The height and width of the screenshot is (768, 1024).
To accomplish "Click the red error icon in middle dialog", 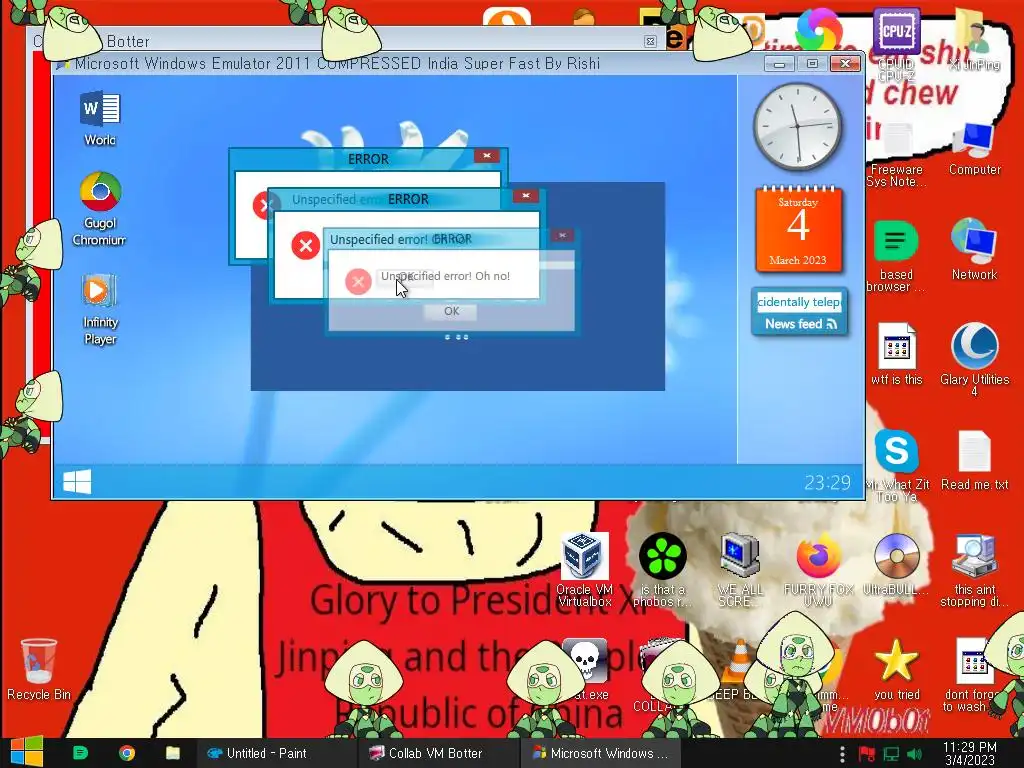I will coord(305,246).
